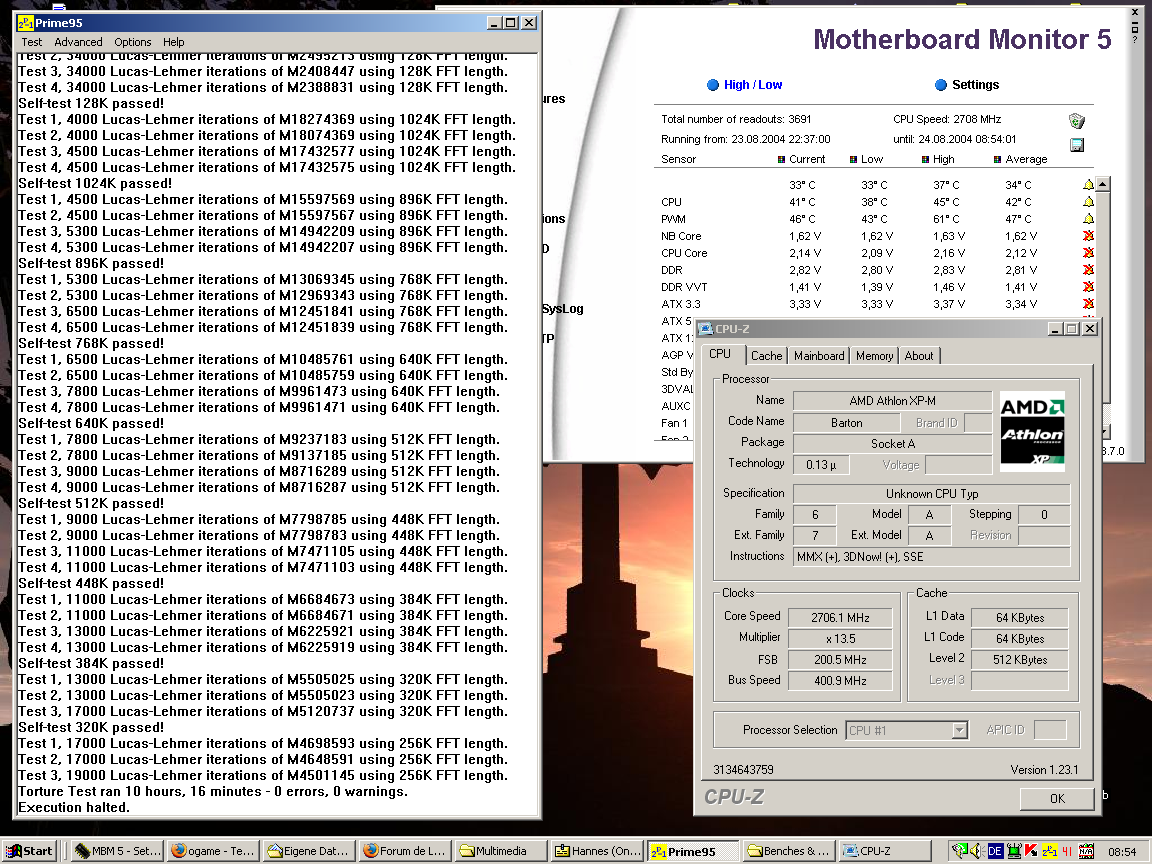Open the Advanced menu in Prime95

tap(78, 42)
